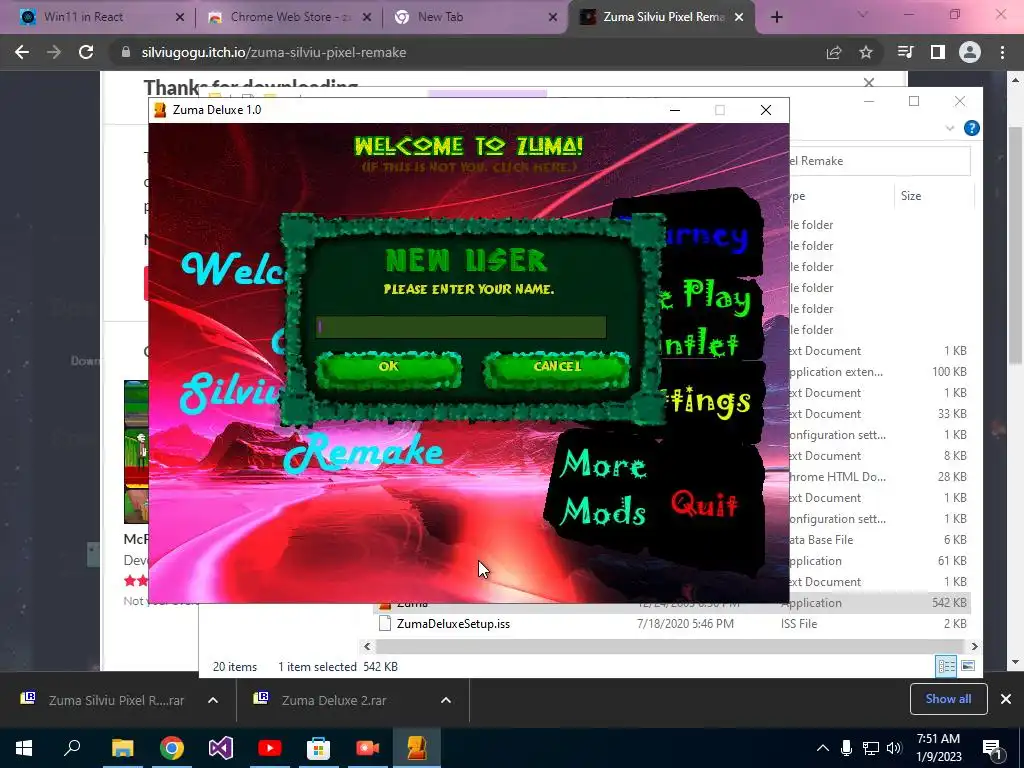Open the Windows Start menu
Image resolution: width=1024 pixels, height=768 pixels.
(x=24, y=748)
